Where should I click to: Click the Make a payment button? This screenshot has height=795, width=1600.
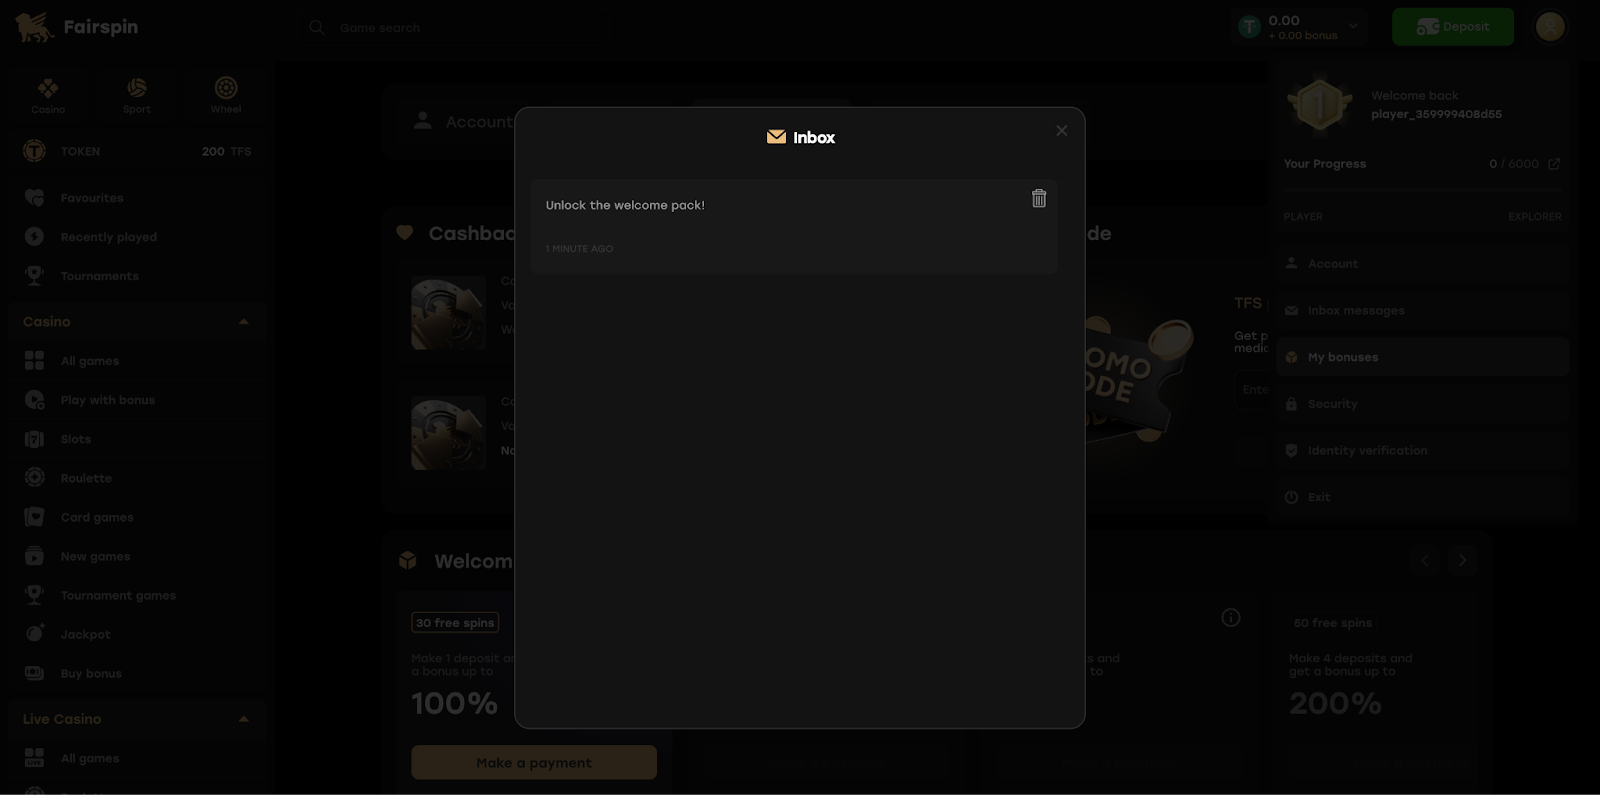534,762
